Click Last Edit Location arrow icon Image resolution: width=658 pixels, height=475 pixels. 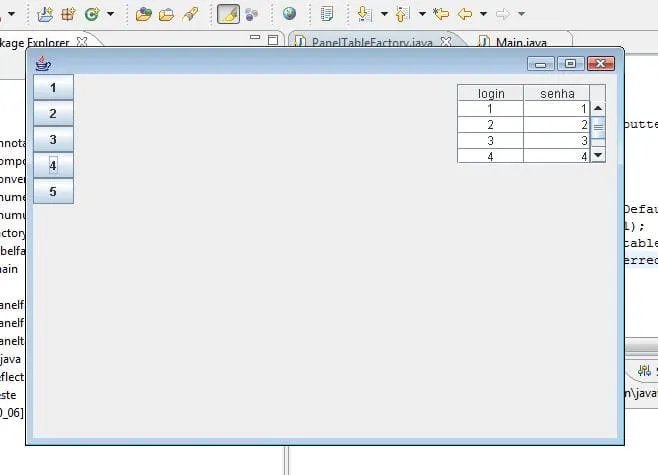point(441,14)
